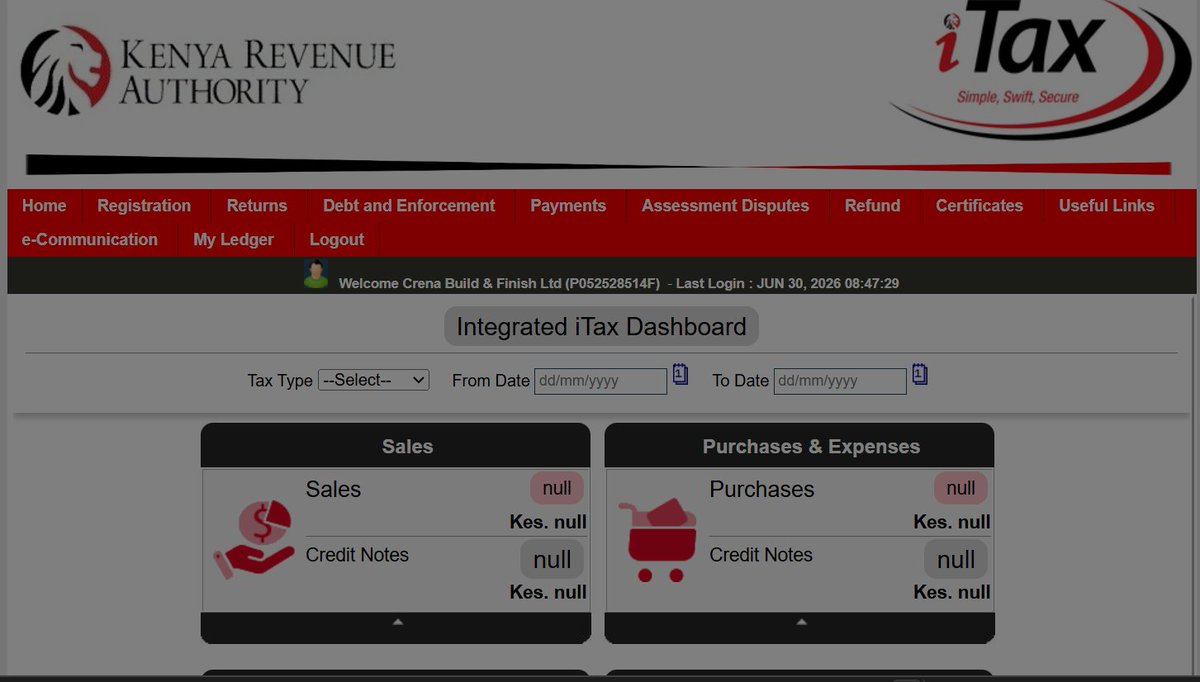The height and width of the screenshot is (682, 1200).
Task: Click the Kenya Revenue Authority lion logo
Action: [66, 70]
